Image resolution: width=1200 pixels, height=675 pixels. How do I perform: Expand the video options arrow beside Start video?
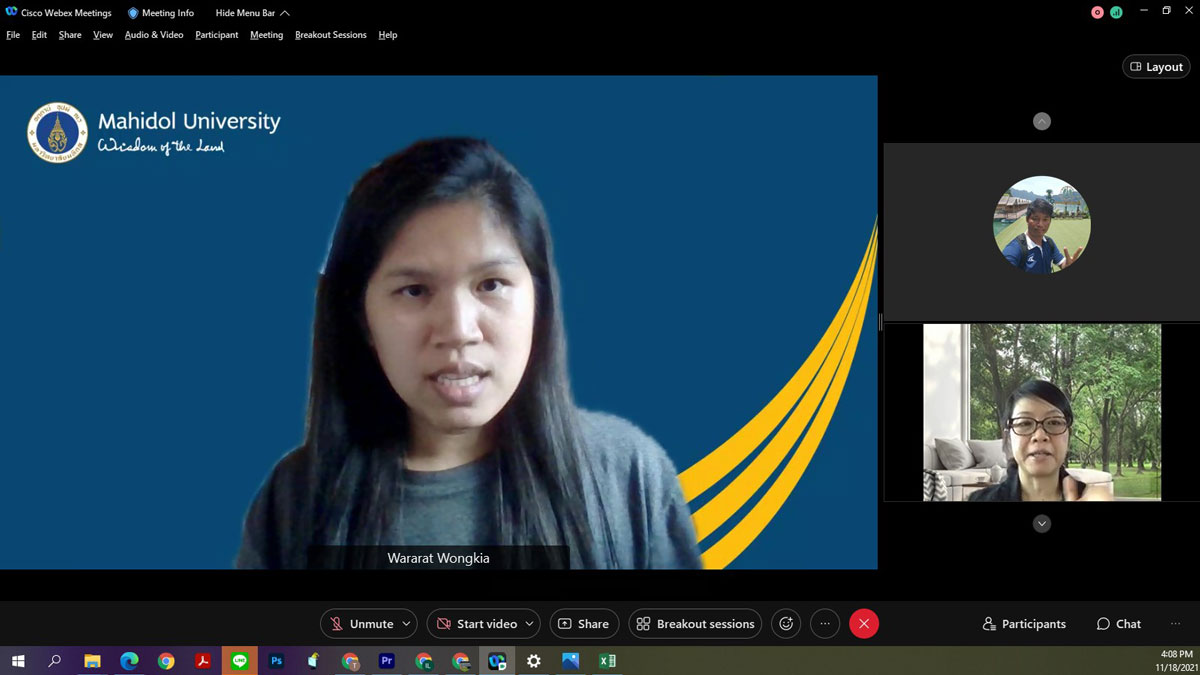[529, 624]
